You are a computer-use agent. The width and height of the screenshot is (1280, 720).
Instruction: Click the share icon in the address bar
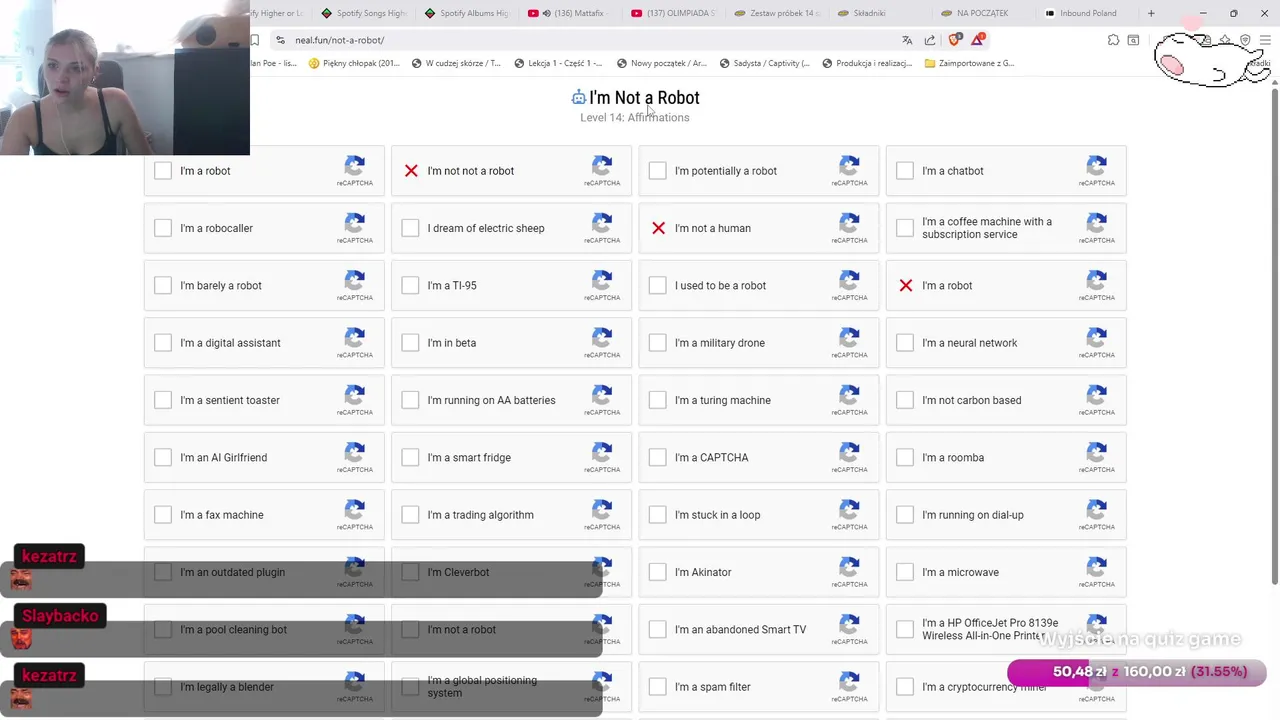930,40
